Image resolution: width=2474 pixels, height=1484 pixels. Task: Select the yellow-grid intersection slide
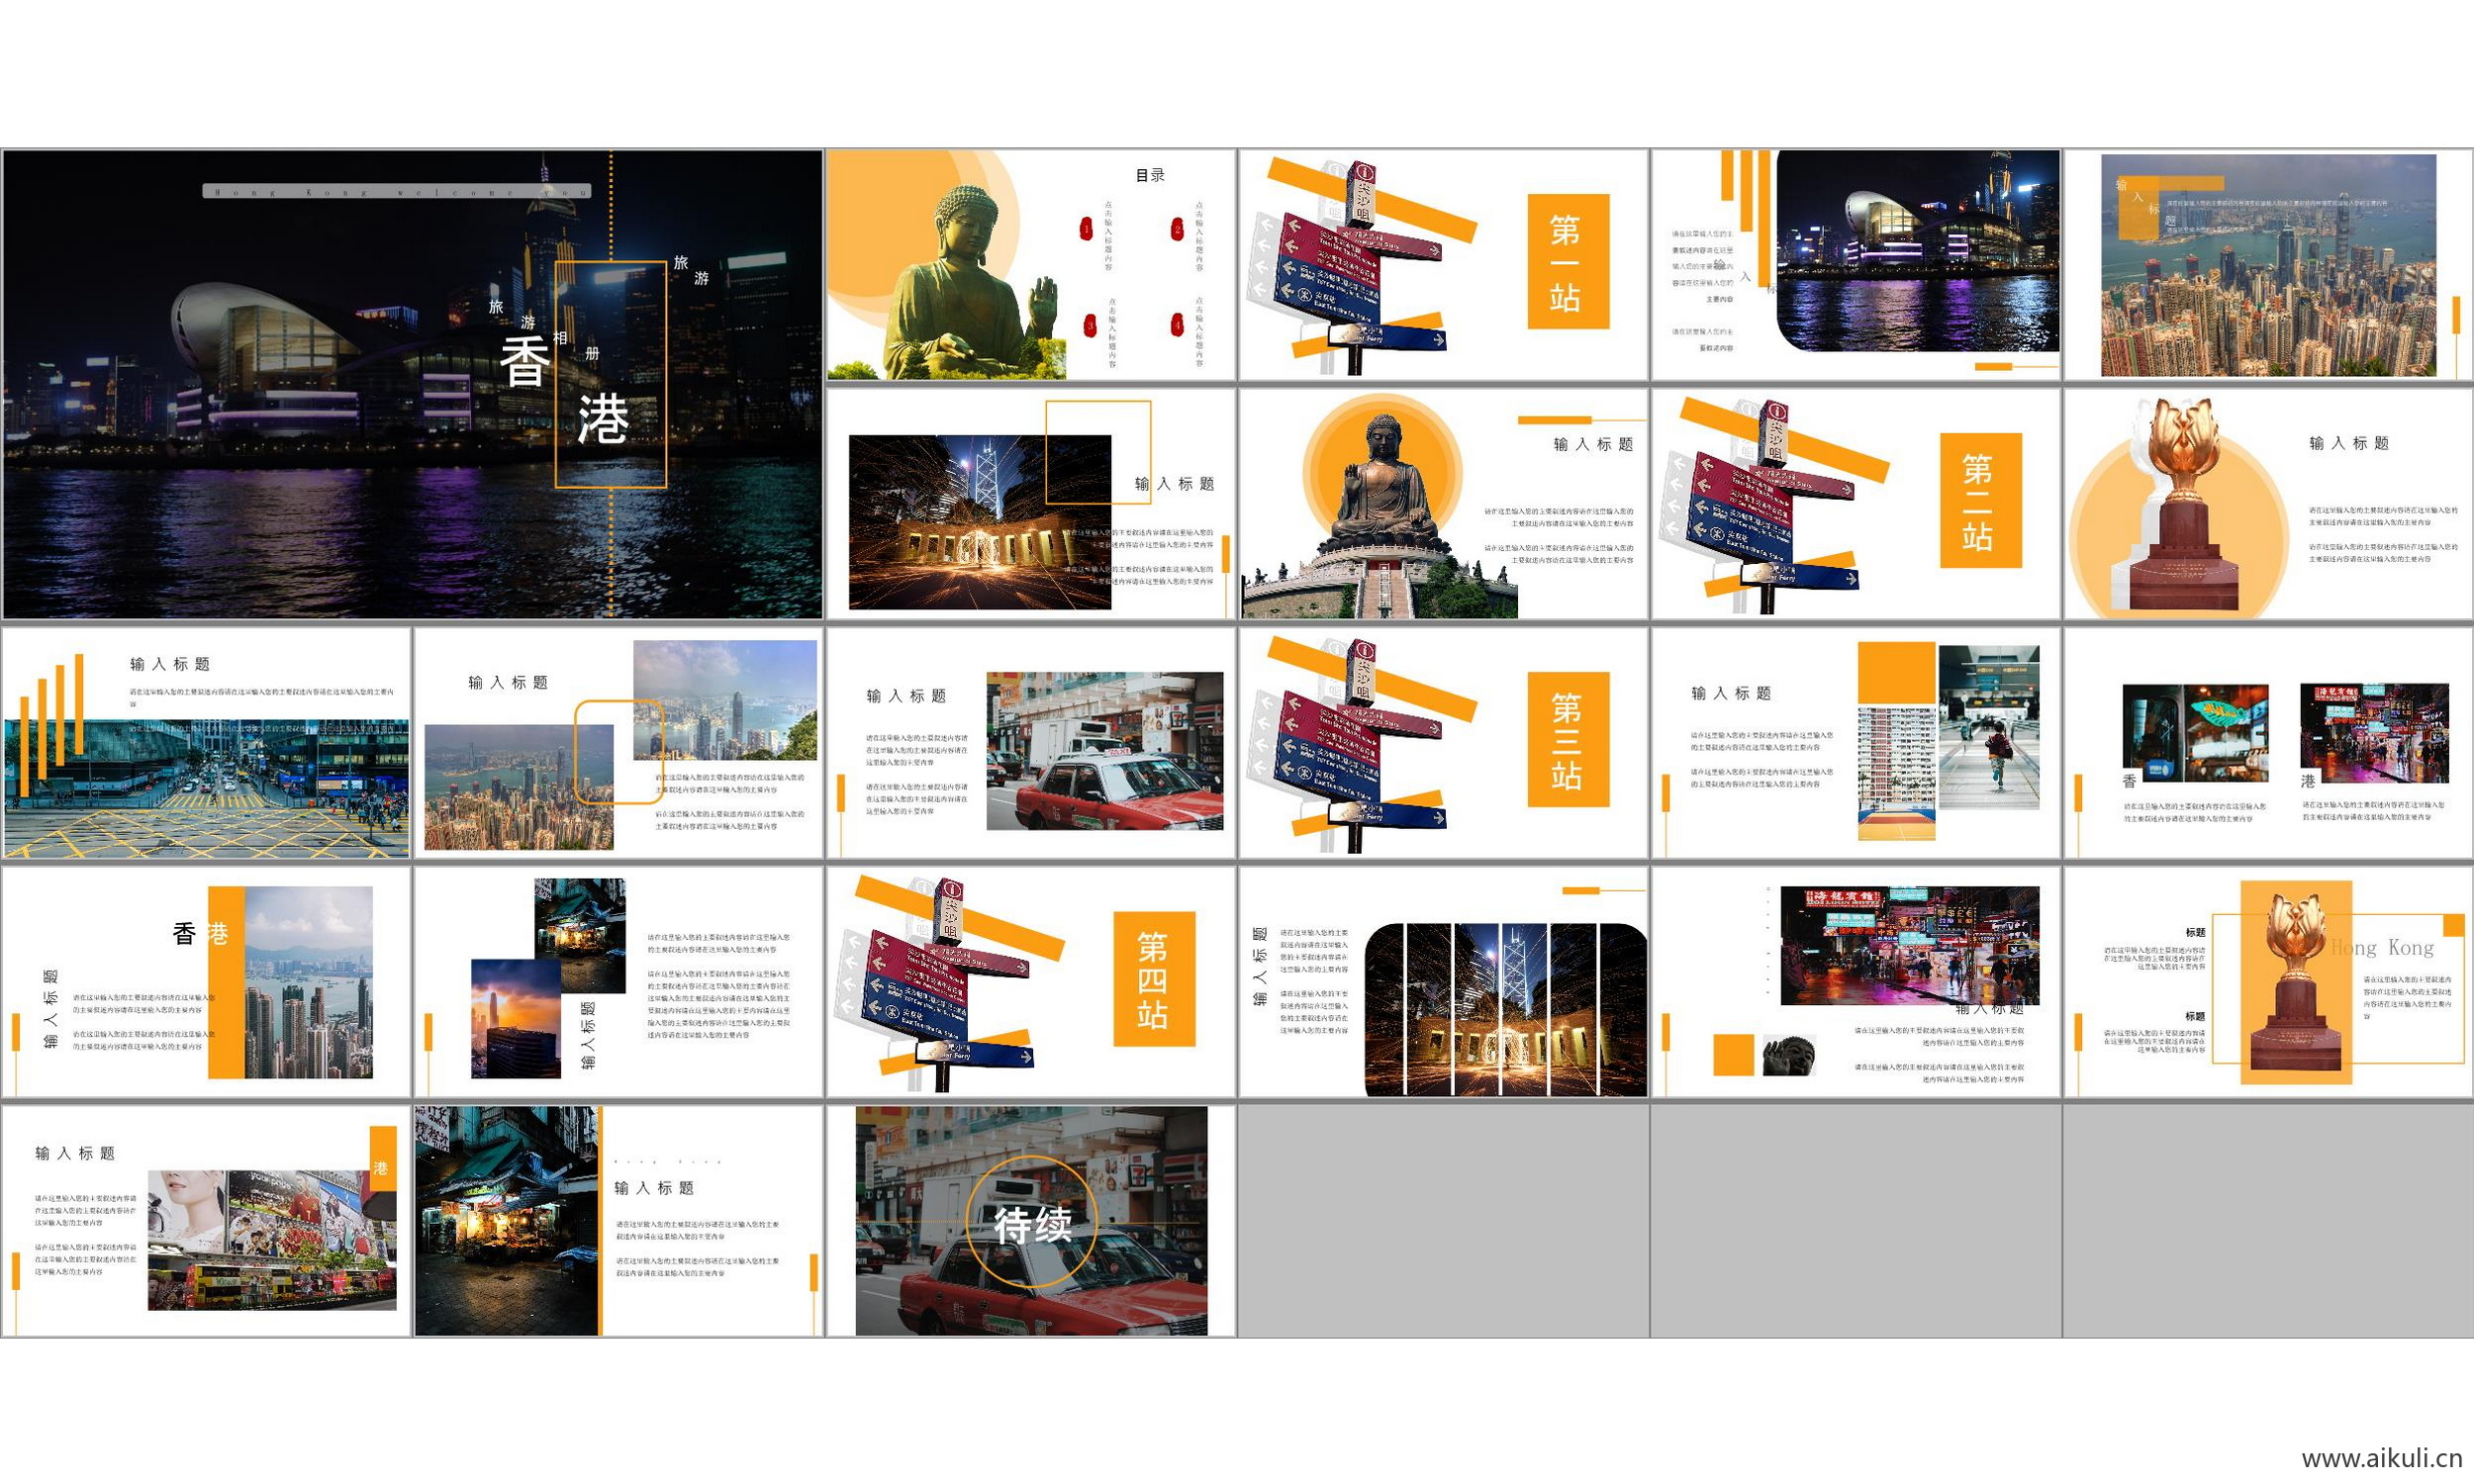click(206, 743)
